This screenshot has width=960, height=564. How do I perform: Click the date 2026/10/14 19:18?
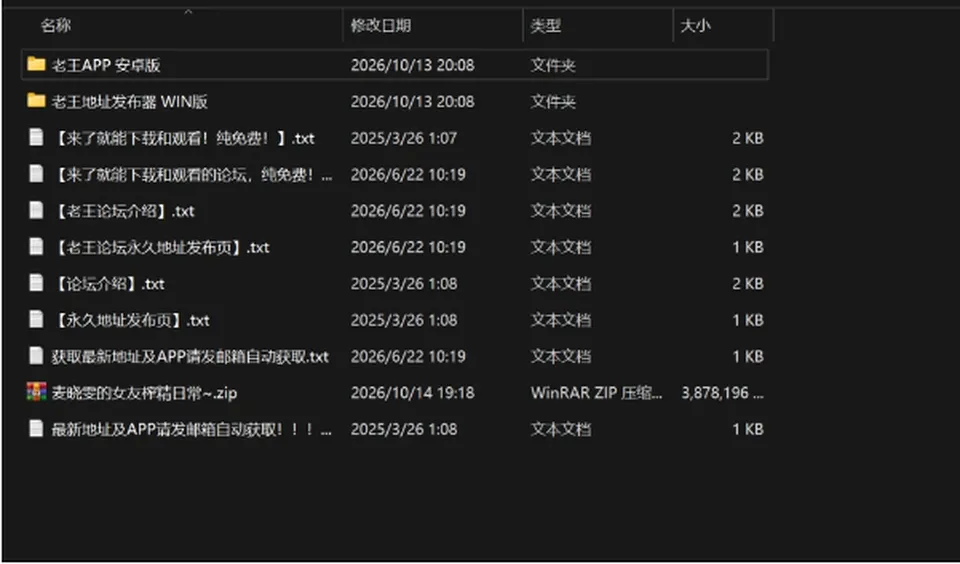pyautogui.click(x=412, y=393)
